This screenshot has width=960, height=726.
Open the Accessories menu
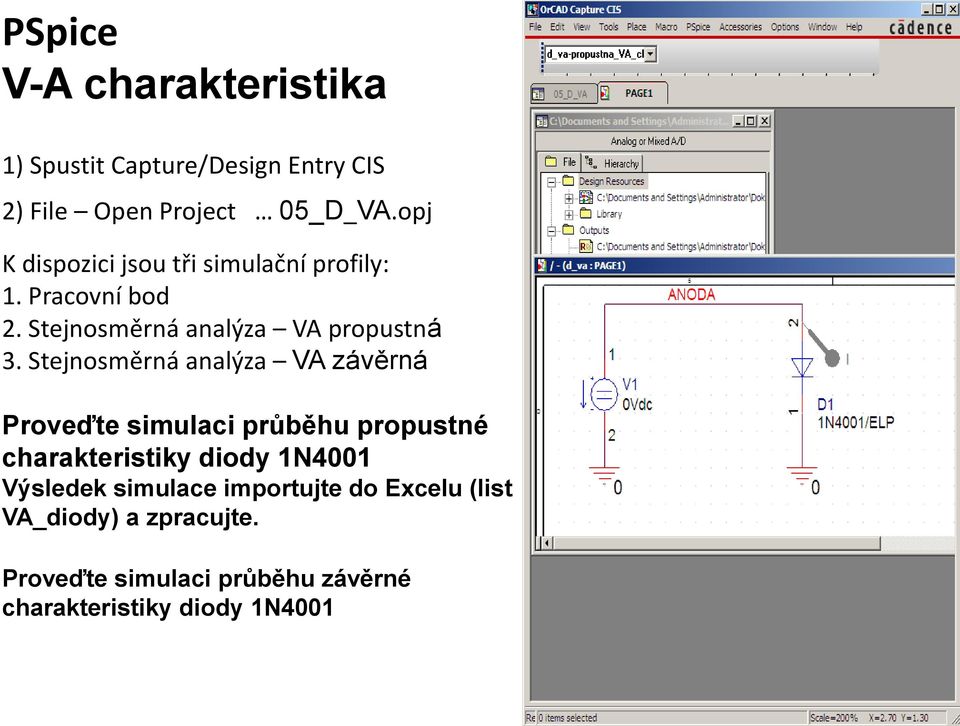click(x=740, y=27)
